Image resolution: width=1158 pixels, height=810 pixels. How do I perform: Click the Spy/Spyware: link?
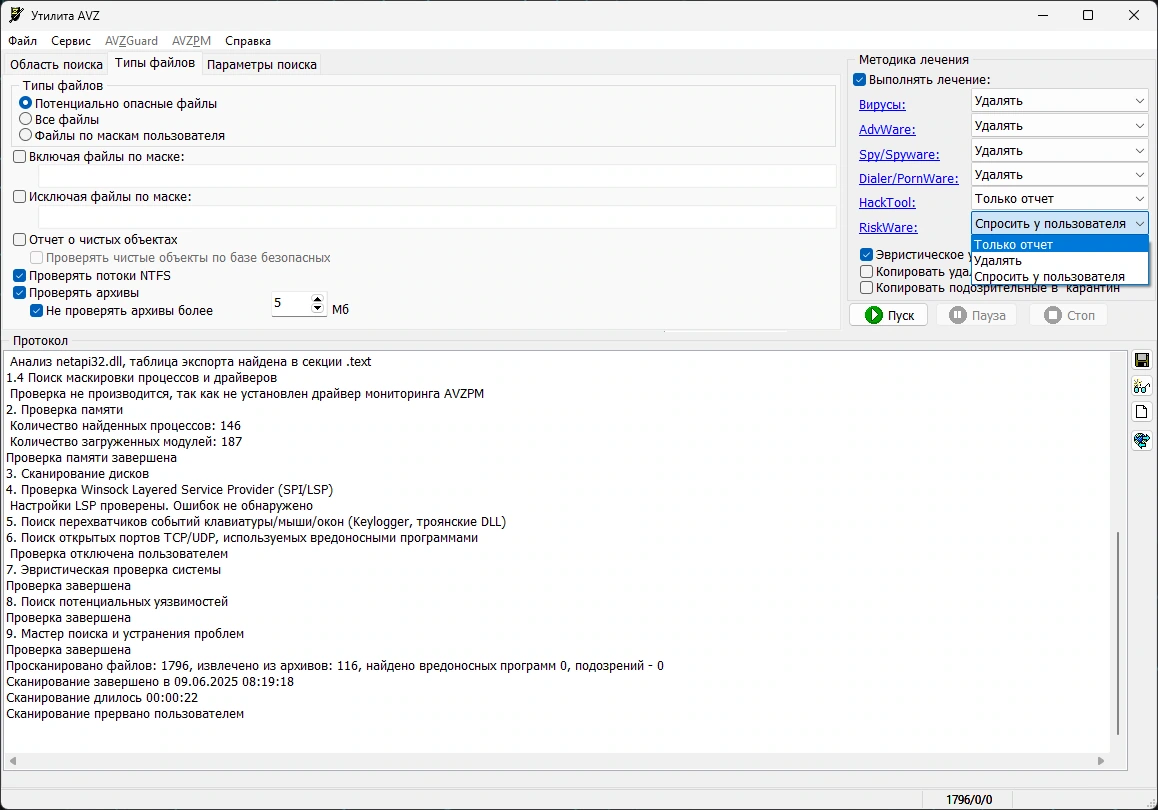899,154
